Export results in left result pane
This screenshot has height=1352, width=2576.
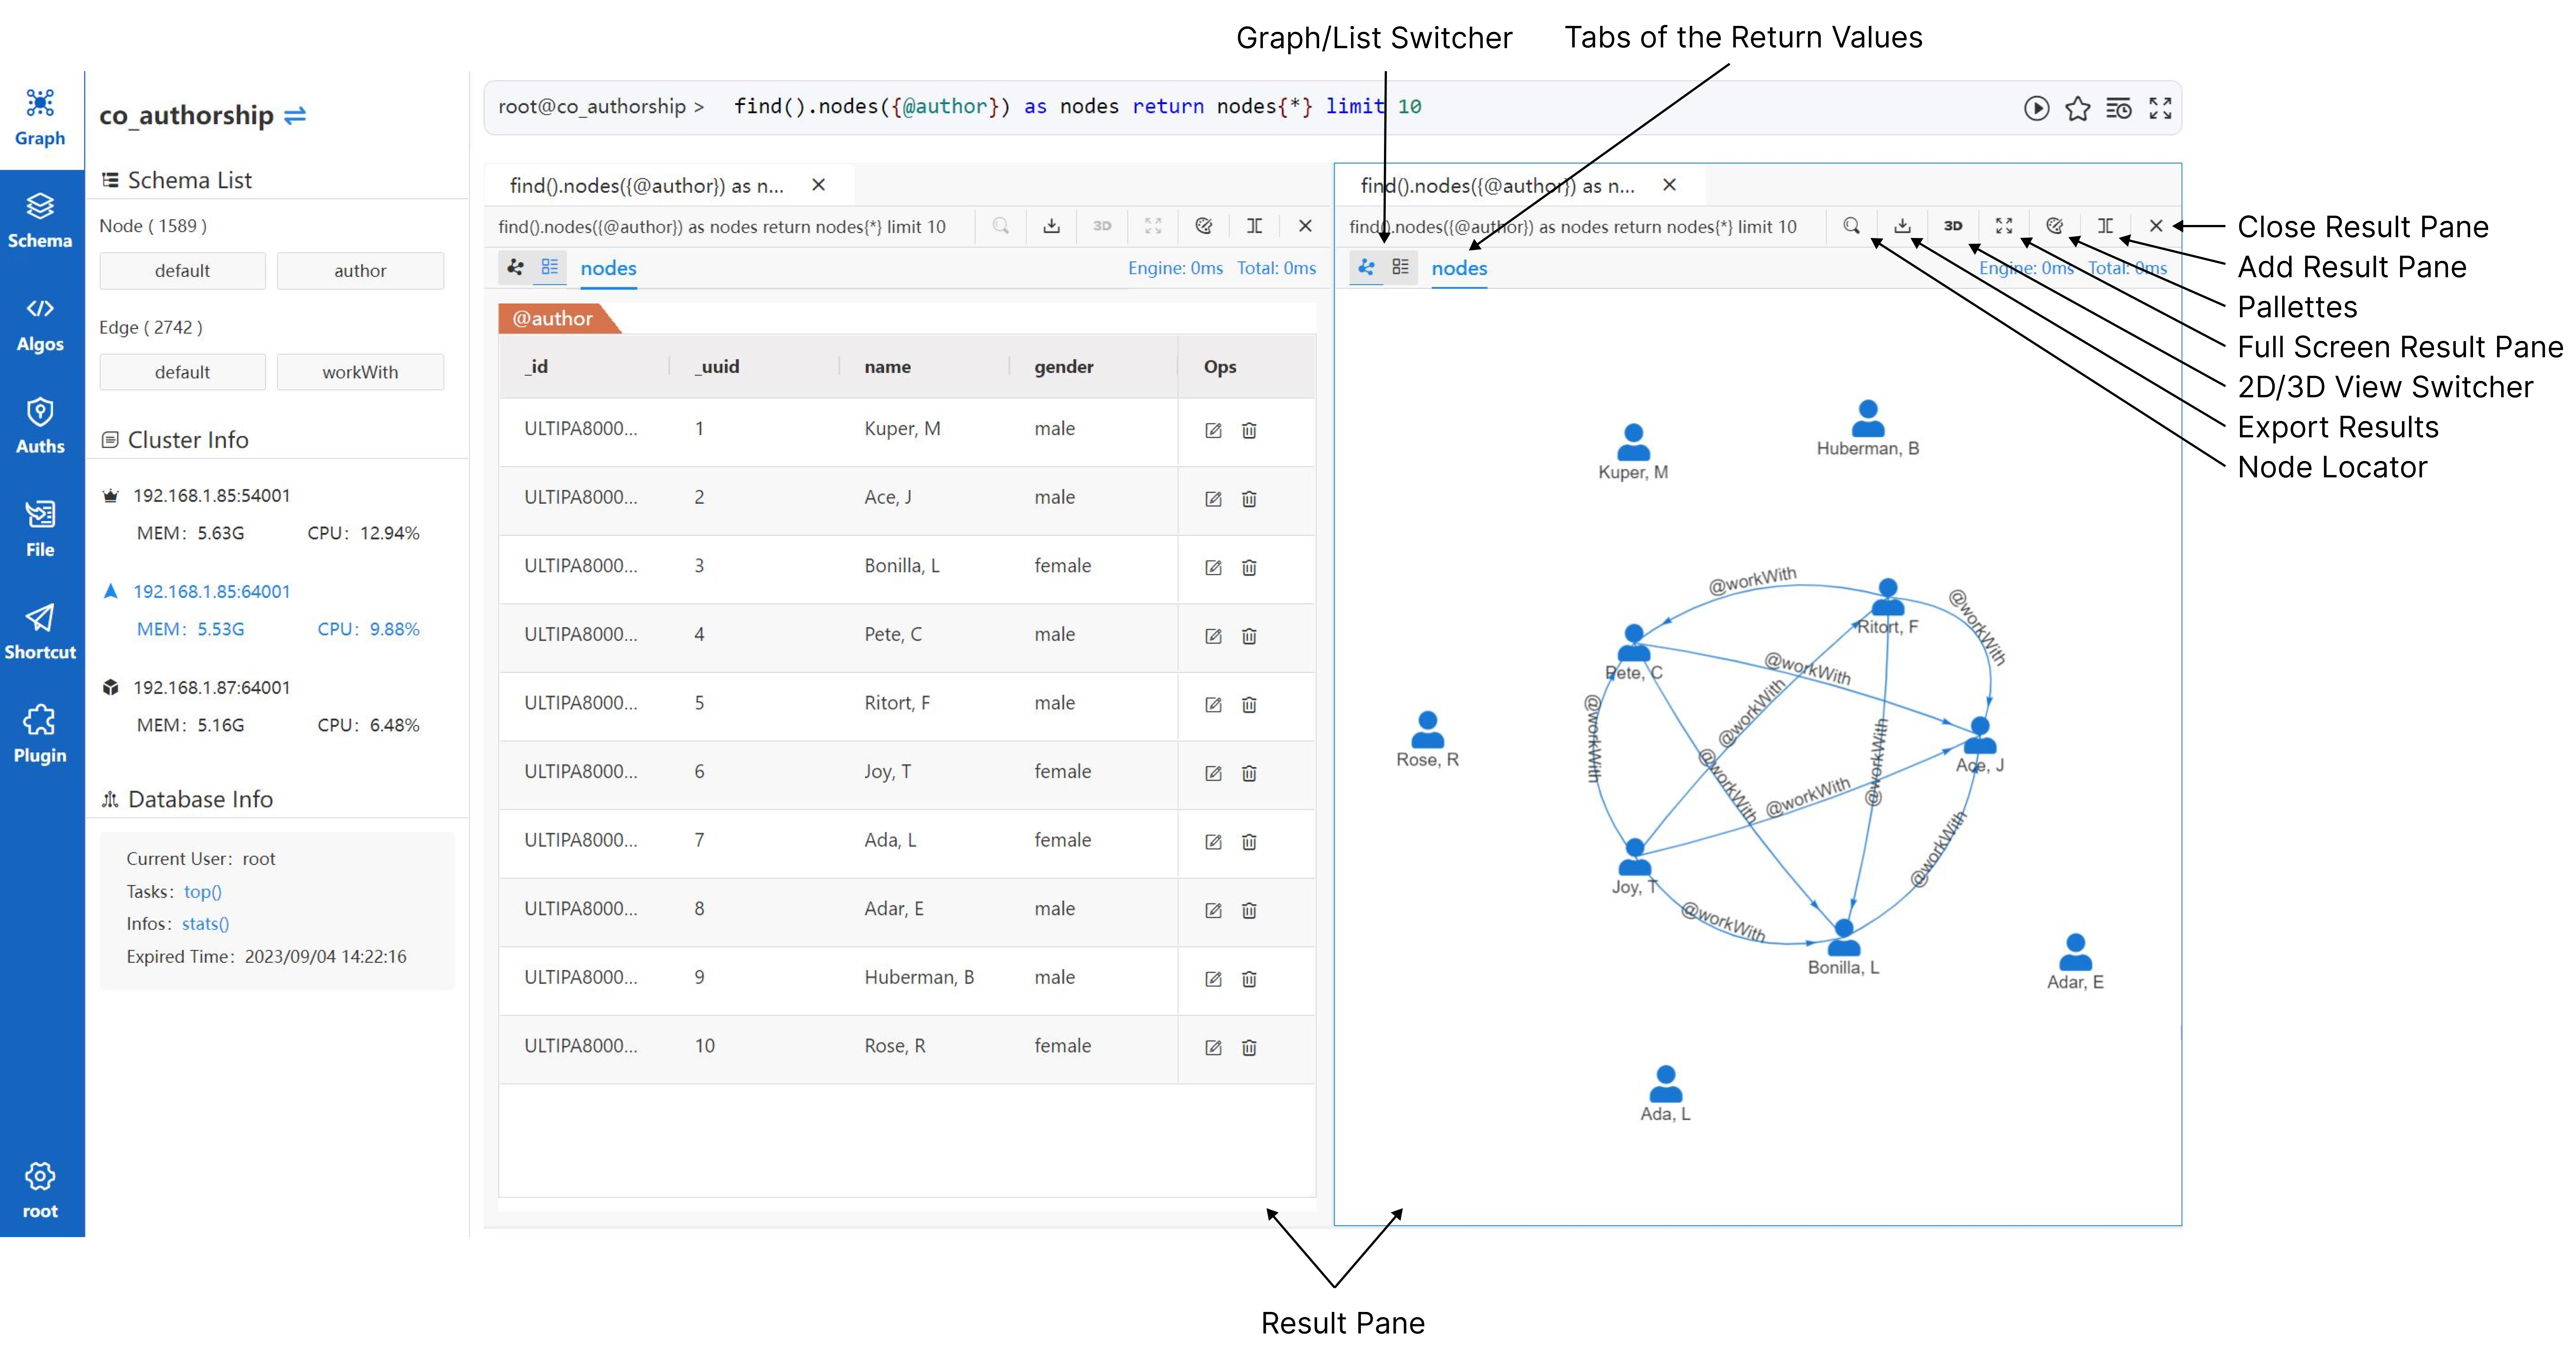[x=1051, y=226]
